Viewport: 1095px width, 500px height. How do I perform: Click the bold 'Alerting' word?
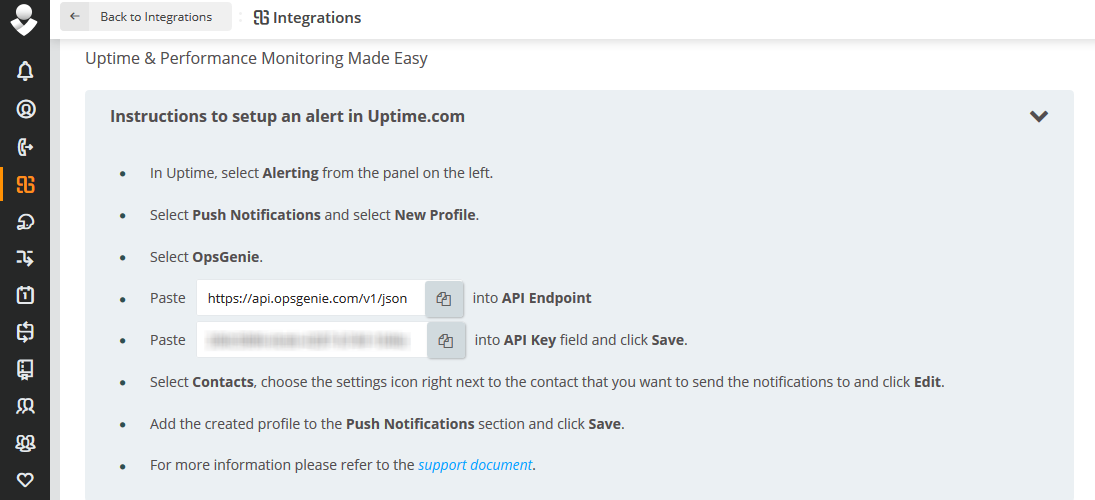pyautogui.click(x=291, y=173)
